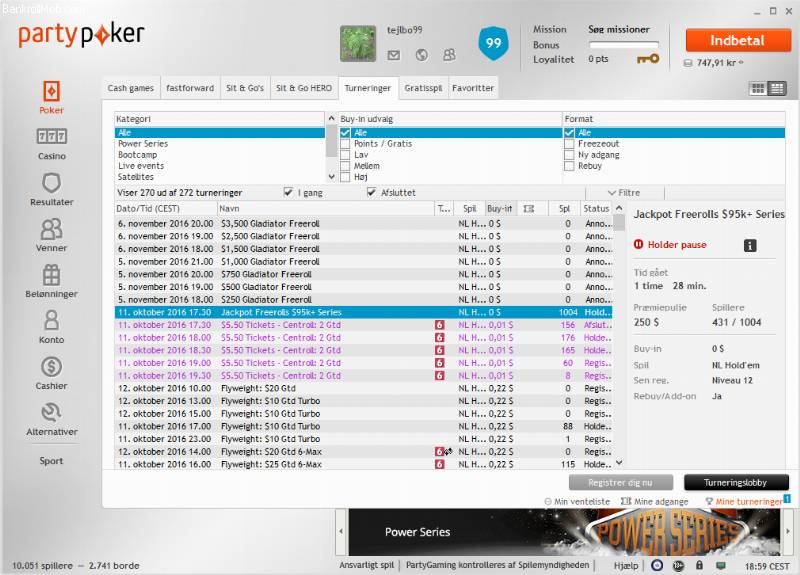This screenshot has height=575, width=800.
Task: Click the globe icon under username
Action: [x=421, y=55]
